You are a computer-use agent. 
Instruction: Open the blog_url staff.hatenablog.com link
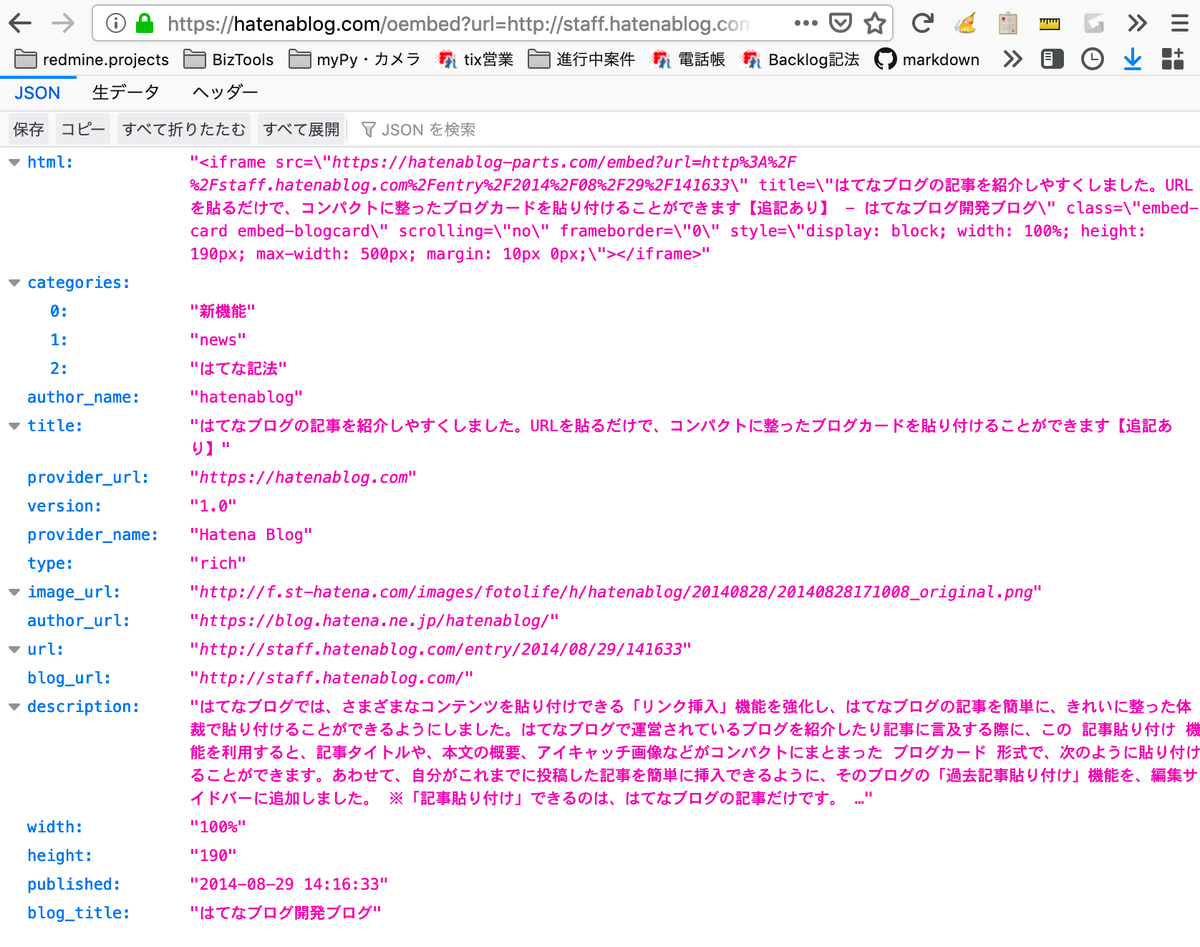[x=332, y=678]
